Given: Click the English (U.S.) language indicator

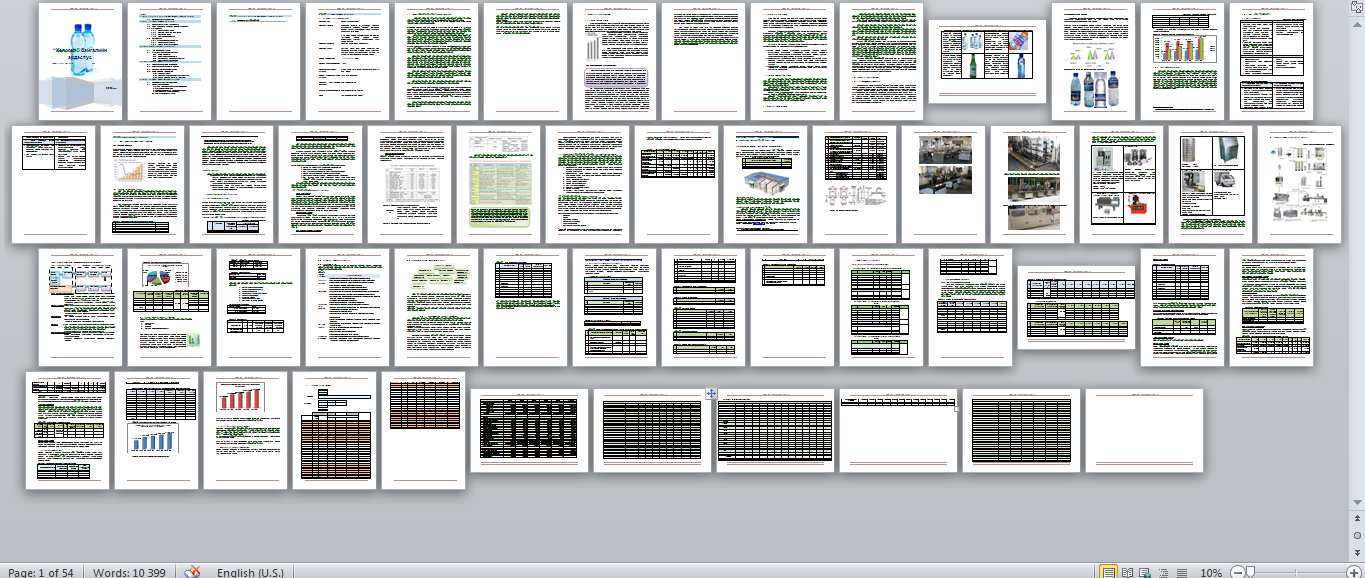Looking at the screenshot, I should coord(249,572).
